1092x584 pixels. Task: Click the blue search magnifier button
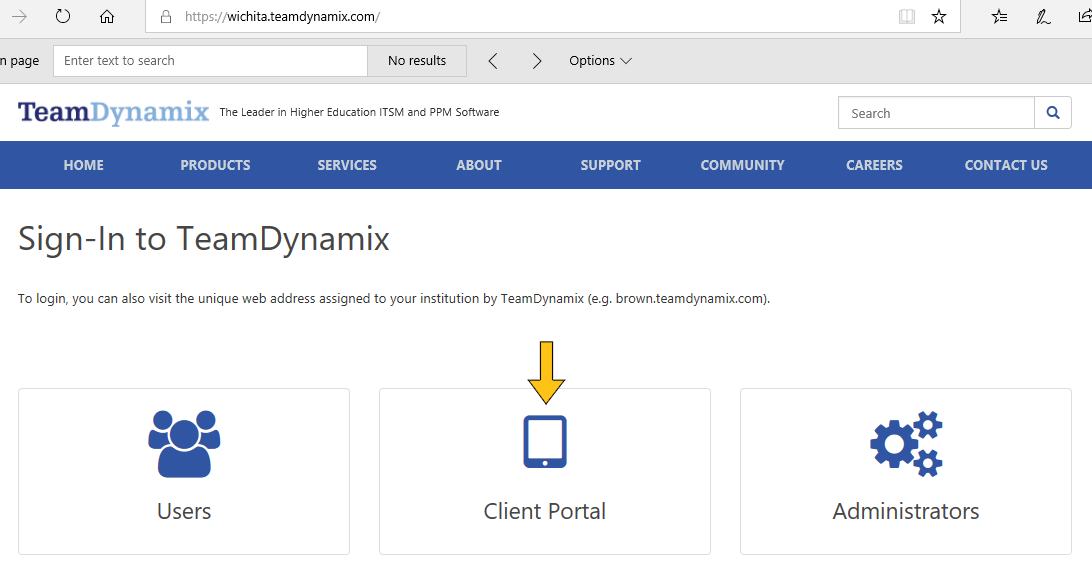pos(1053,113)
